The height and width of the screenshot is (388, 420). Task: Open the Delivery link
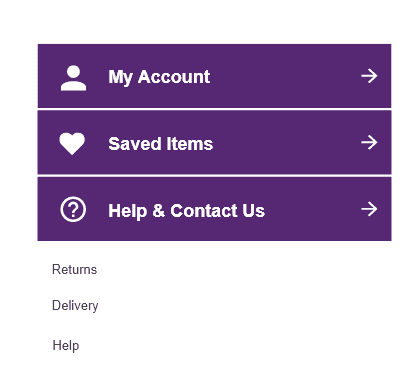click(75, 306)
